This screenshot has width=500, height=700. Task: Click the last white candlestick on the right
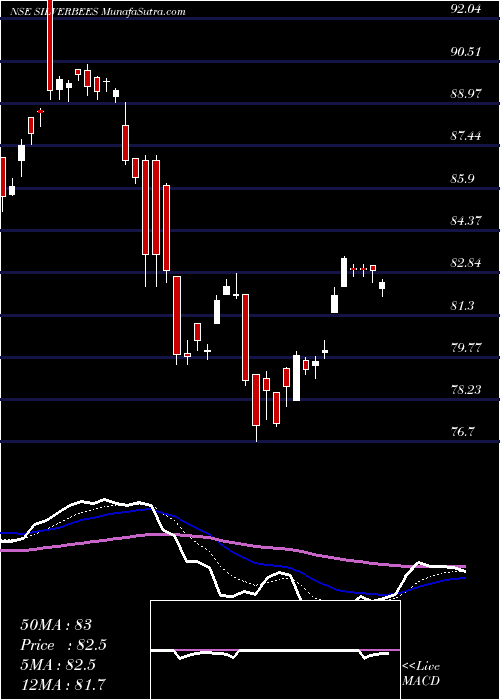pyautogui.click(x=382, y=286)
